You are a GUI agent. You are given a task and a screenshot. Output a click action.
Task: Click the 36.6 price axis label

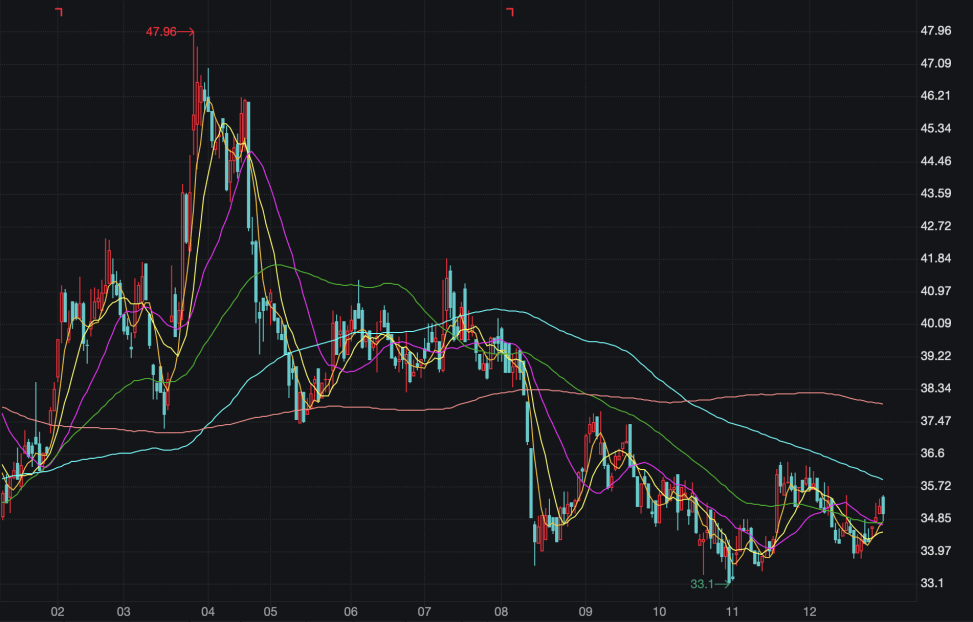click(932, 453)
